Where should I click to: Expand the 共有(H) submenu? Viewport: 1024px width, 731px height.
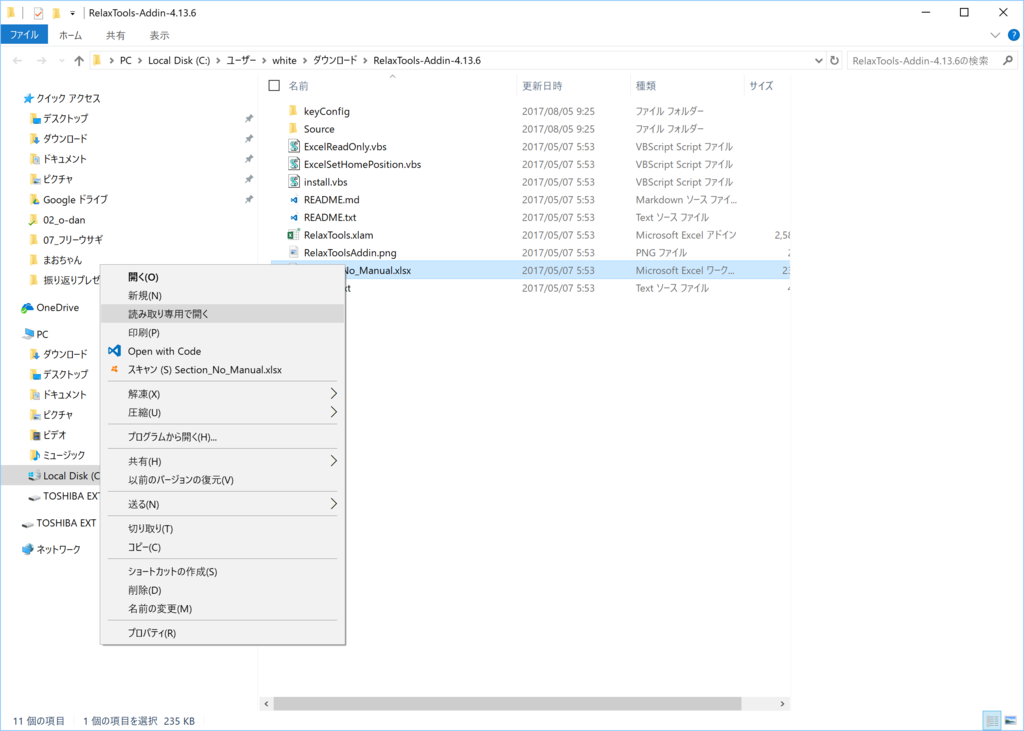[223, 461]
